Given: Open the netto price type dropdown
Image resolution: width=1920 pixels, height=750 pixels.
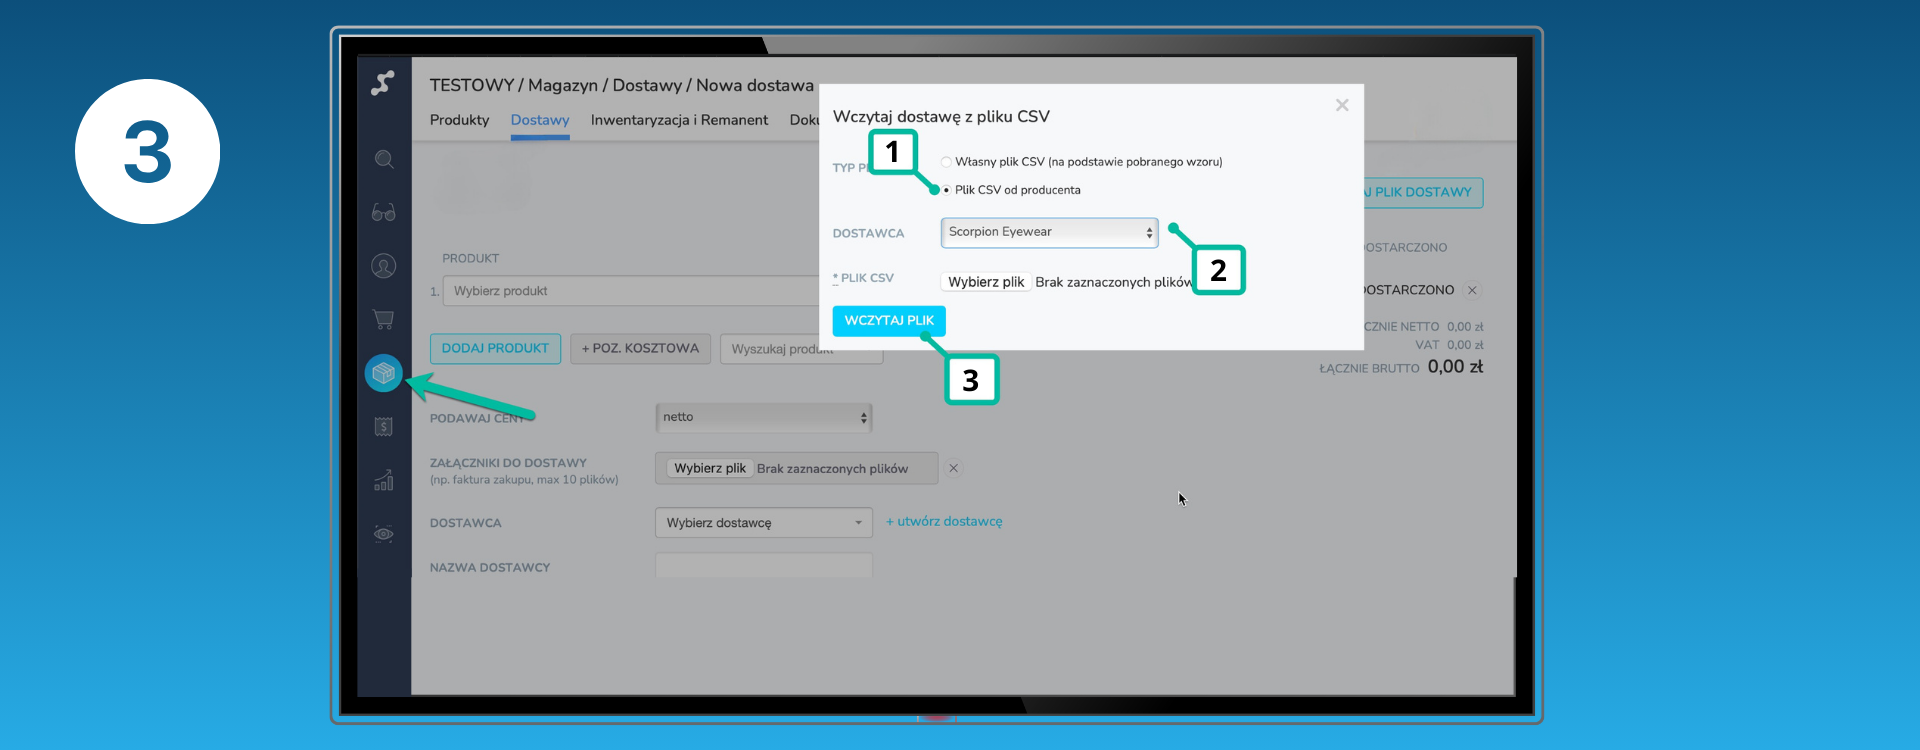Looking at the screenshot, I should point(764,418).
